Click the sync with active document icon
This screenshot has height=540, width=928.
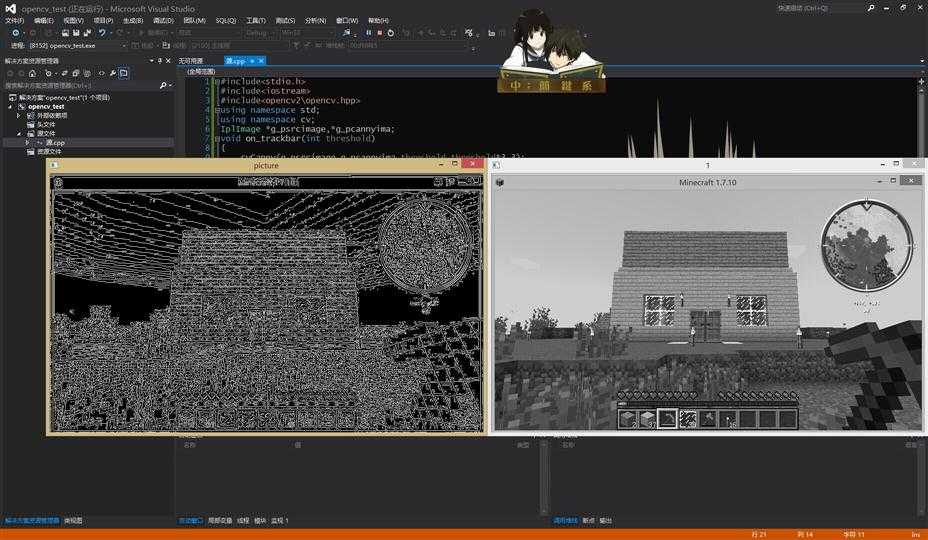click(65, 73)
